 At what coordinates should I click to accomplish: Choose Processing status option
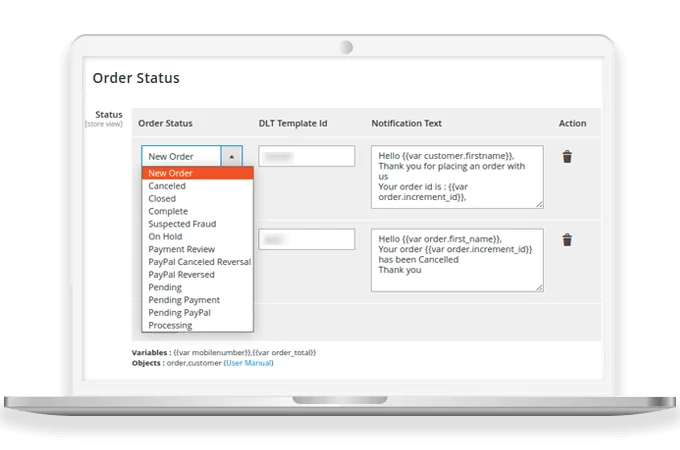pos(197,325)
